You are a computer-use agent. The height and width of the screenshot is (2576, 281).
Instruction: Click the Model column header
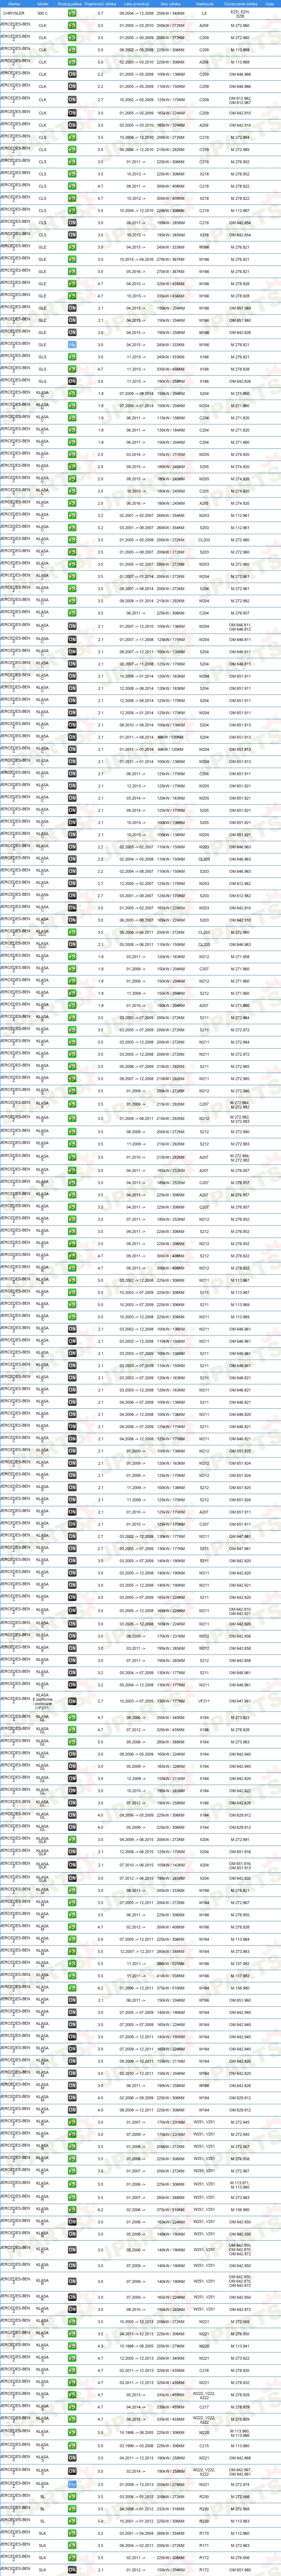pyautogui.click(x=43, y=4)
